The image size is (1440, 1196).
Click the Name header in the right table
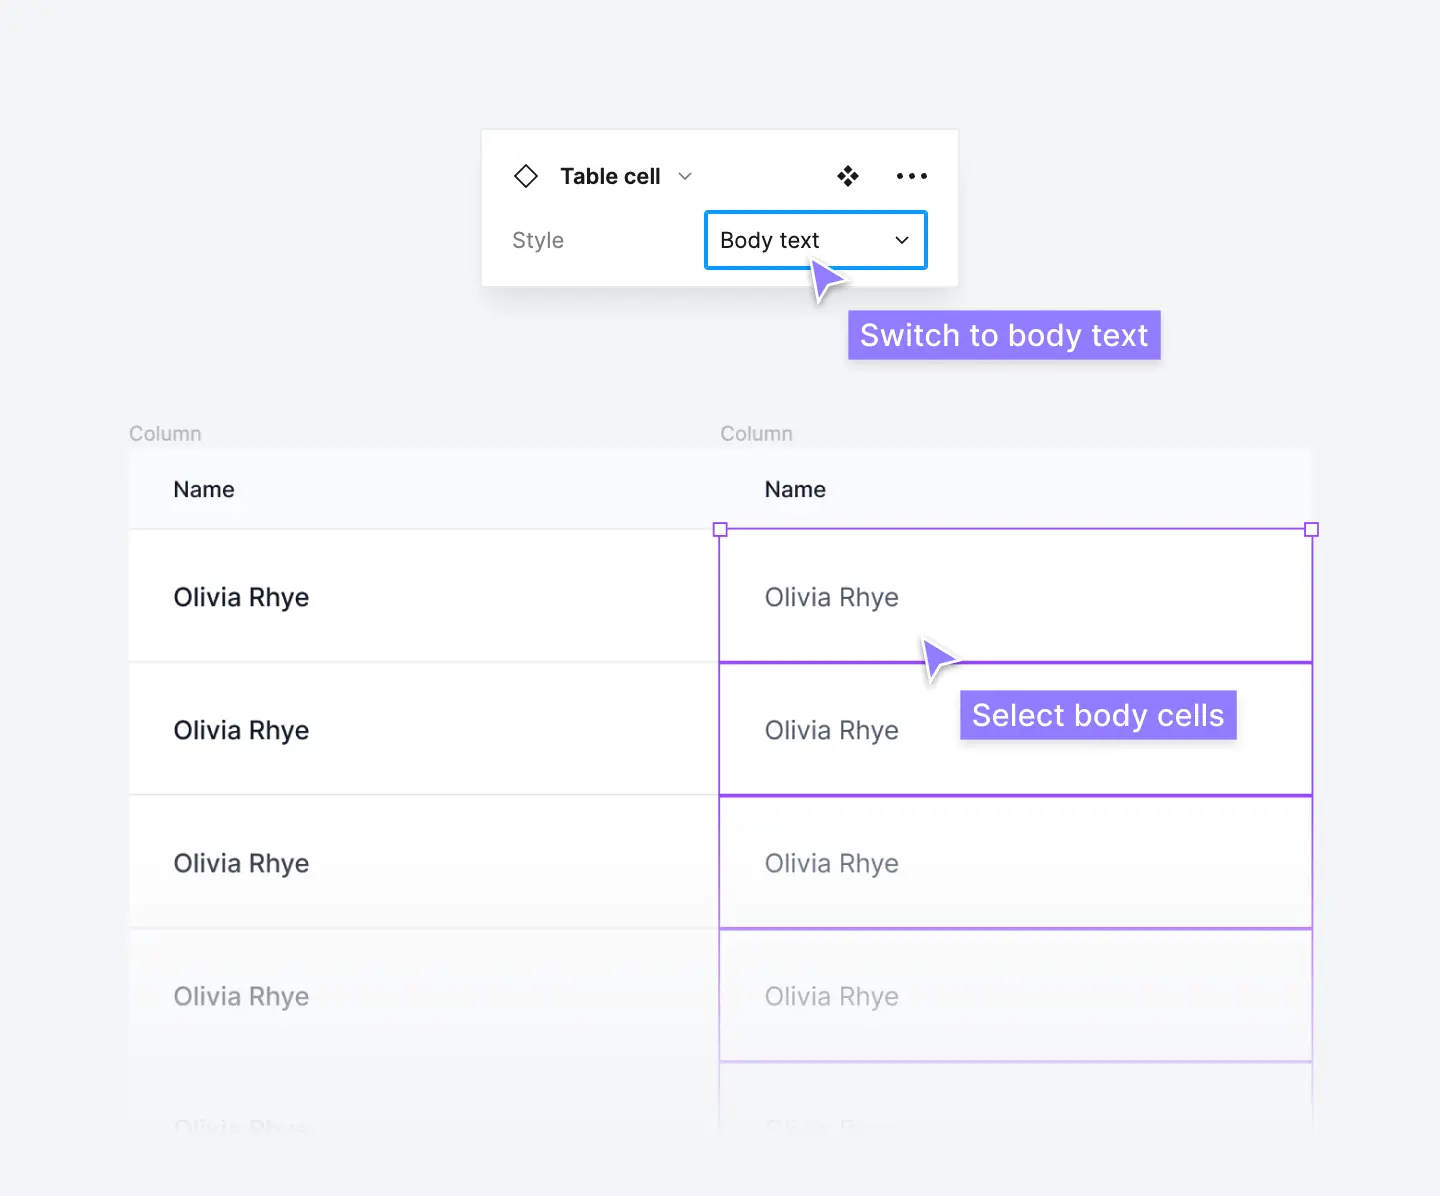tap(795, 489)
